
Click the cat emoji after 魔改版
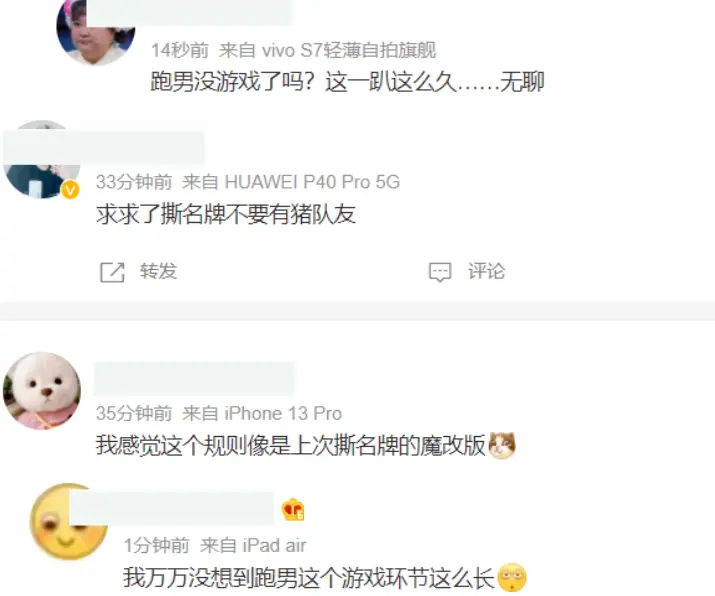pyautogui.click(x=502, y=445)
